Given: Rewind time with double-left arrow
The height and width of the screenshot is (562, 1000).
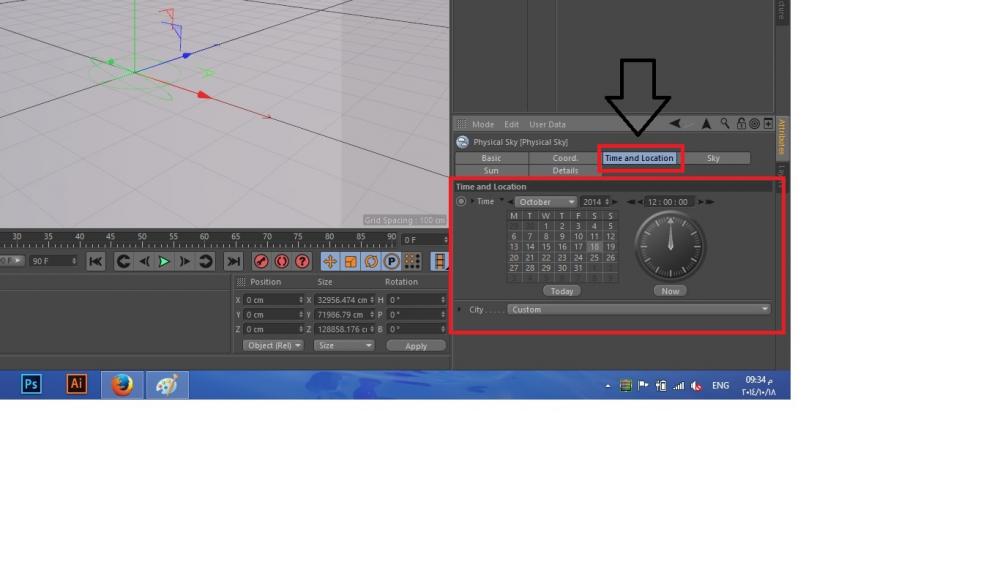Looking at the screenshot, I should (630, 202).
